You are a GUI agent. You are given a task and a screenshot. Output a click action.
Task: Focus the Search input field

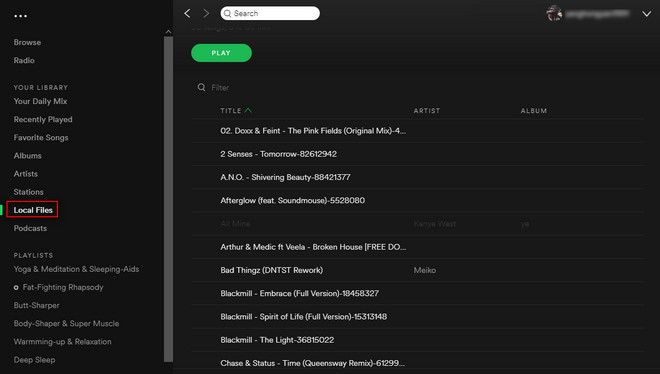(x=270, y=13)
